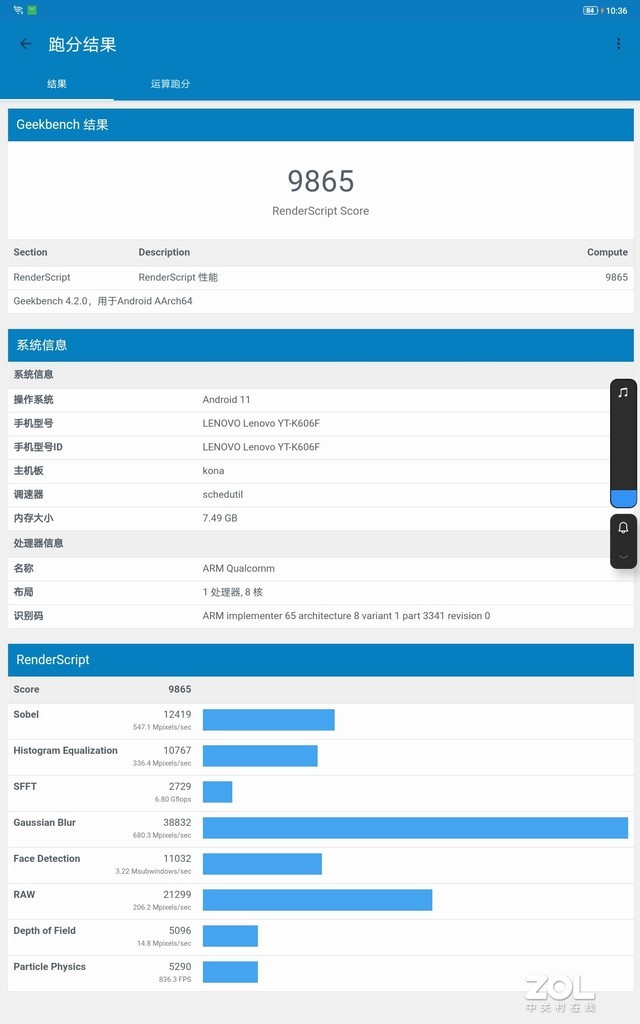Select the RenderScript 性能 description cell

[178, 278]
